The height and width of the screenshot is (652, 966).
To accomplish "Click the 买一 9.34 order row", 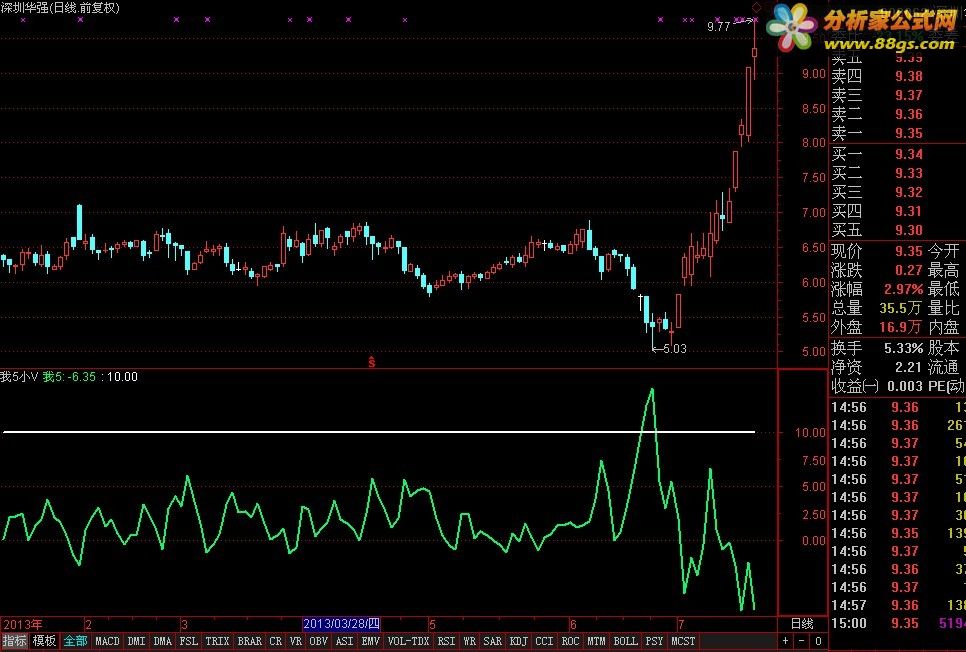I will pos(877,154).
